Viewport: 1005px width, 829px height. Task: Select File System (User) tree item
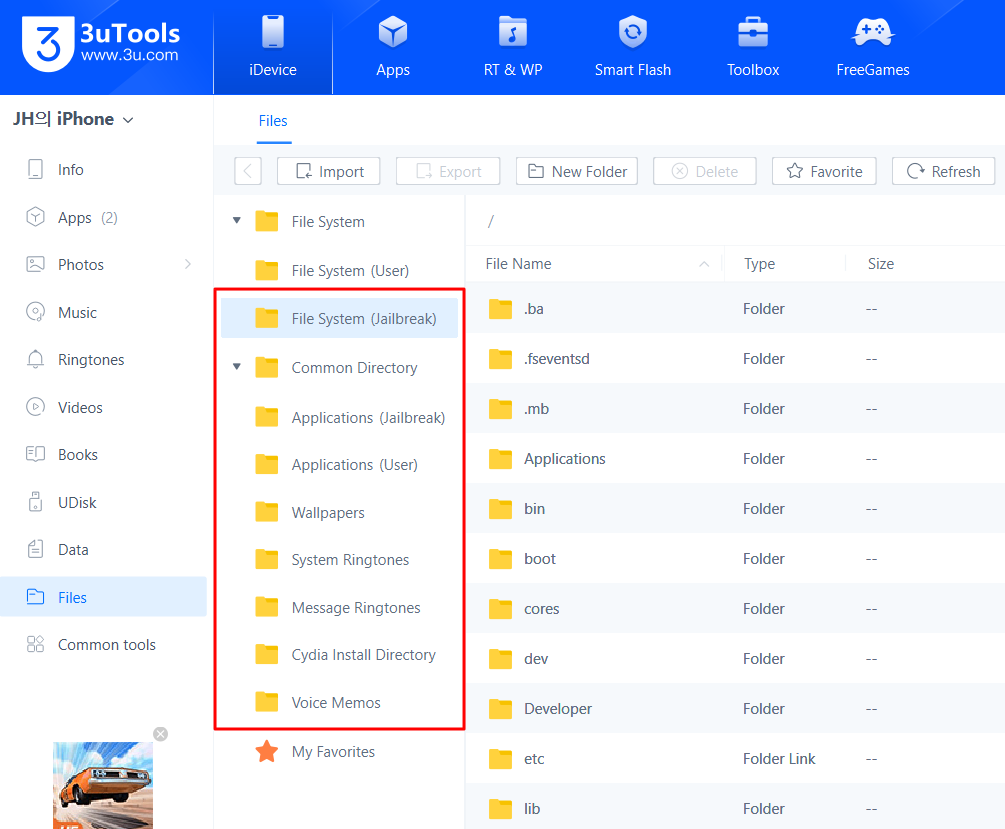(x=339, y=271)
